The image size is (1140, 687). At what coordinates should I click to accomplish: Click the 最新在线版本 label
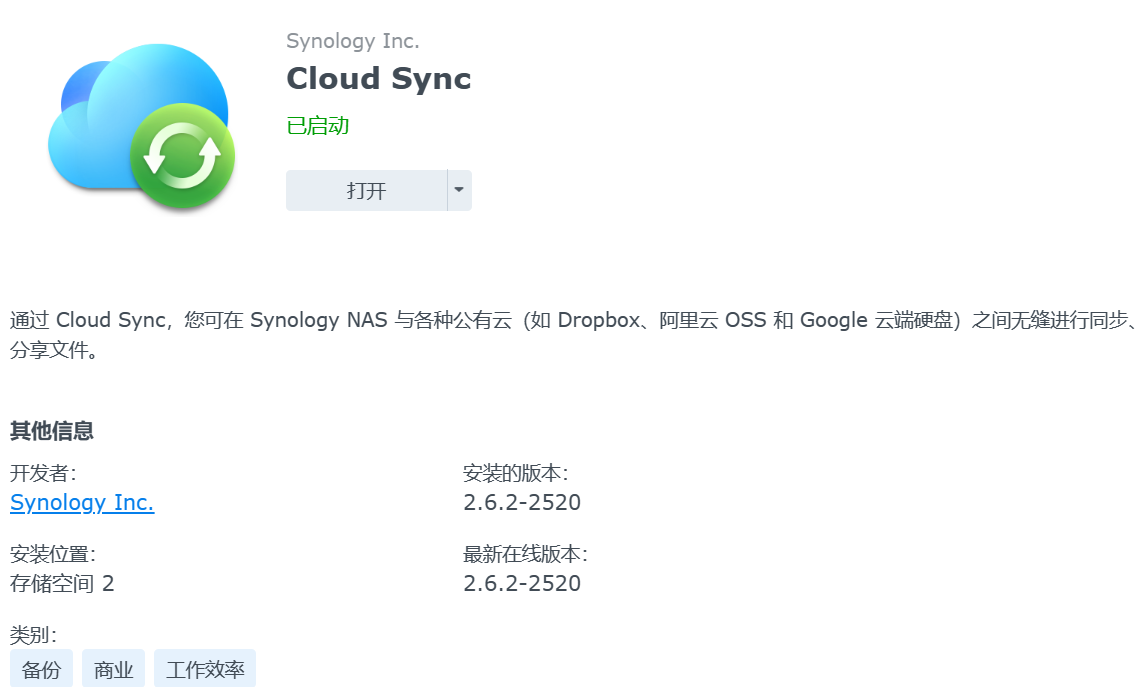(x=525, y=554)
